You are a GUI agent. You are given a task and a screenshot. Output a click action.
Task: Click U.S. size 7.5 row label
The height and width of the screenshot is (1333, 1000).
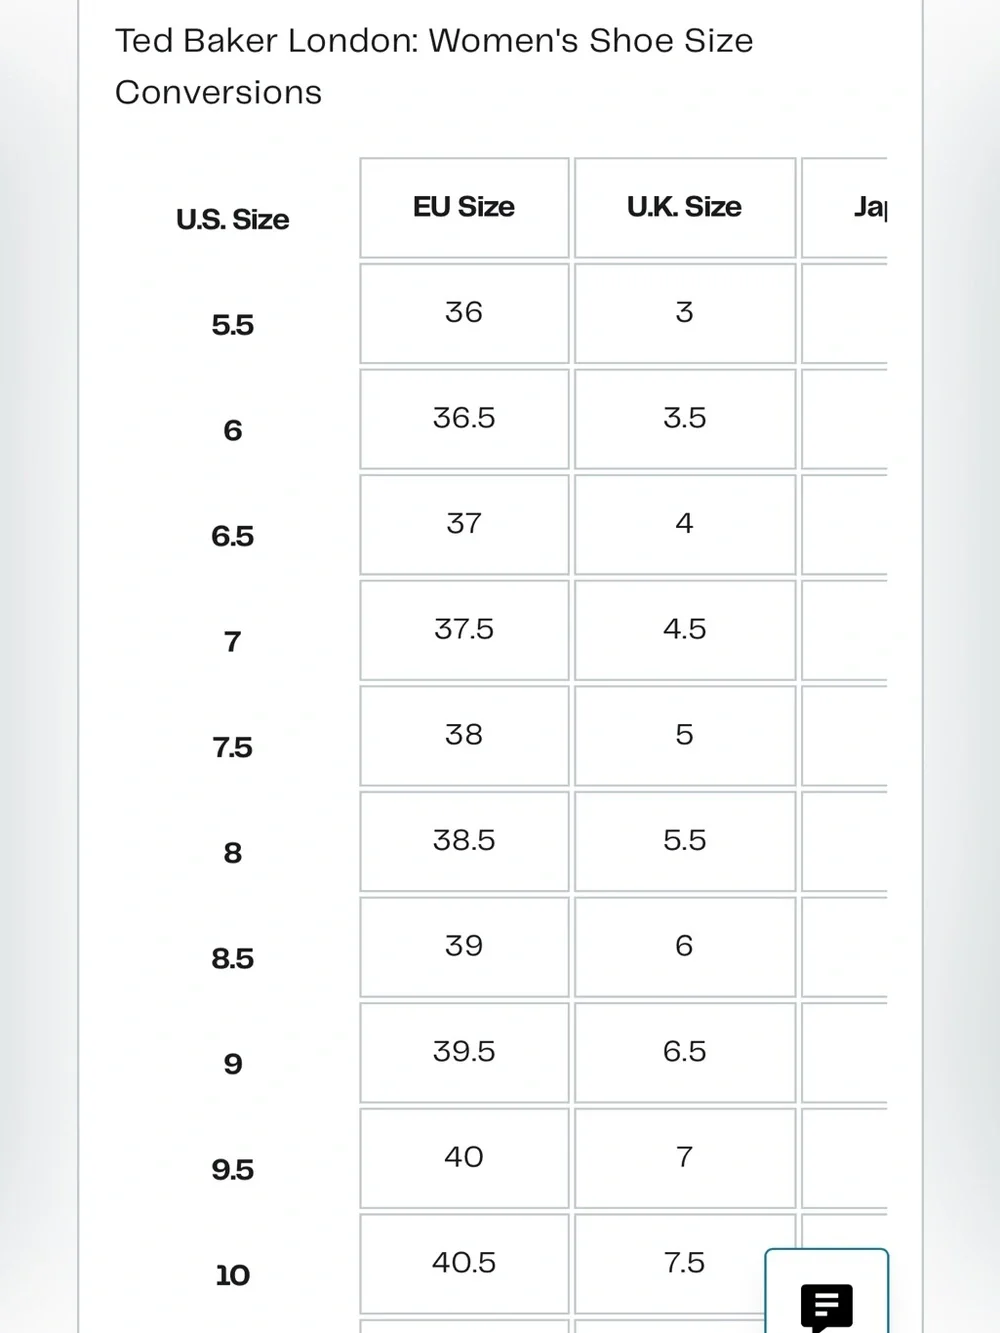coord(233,747)
